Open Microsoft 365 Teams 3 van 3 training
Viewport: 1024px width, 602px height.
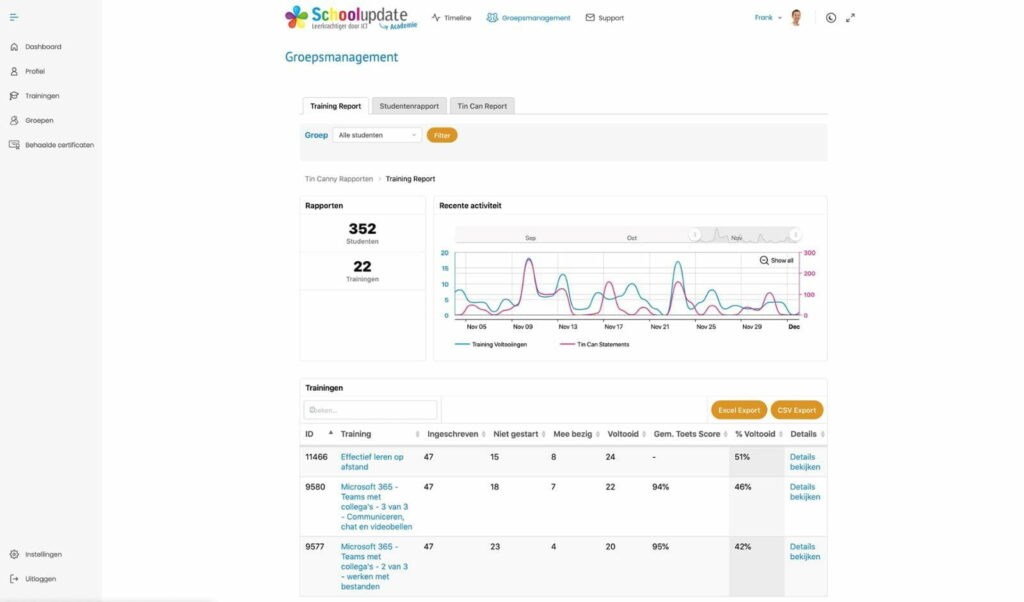click(x=376, y=507)
